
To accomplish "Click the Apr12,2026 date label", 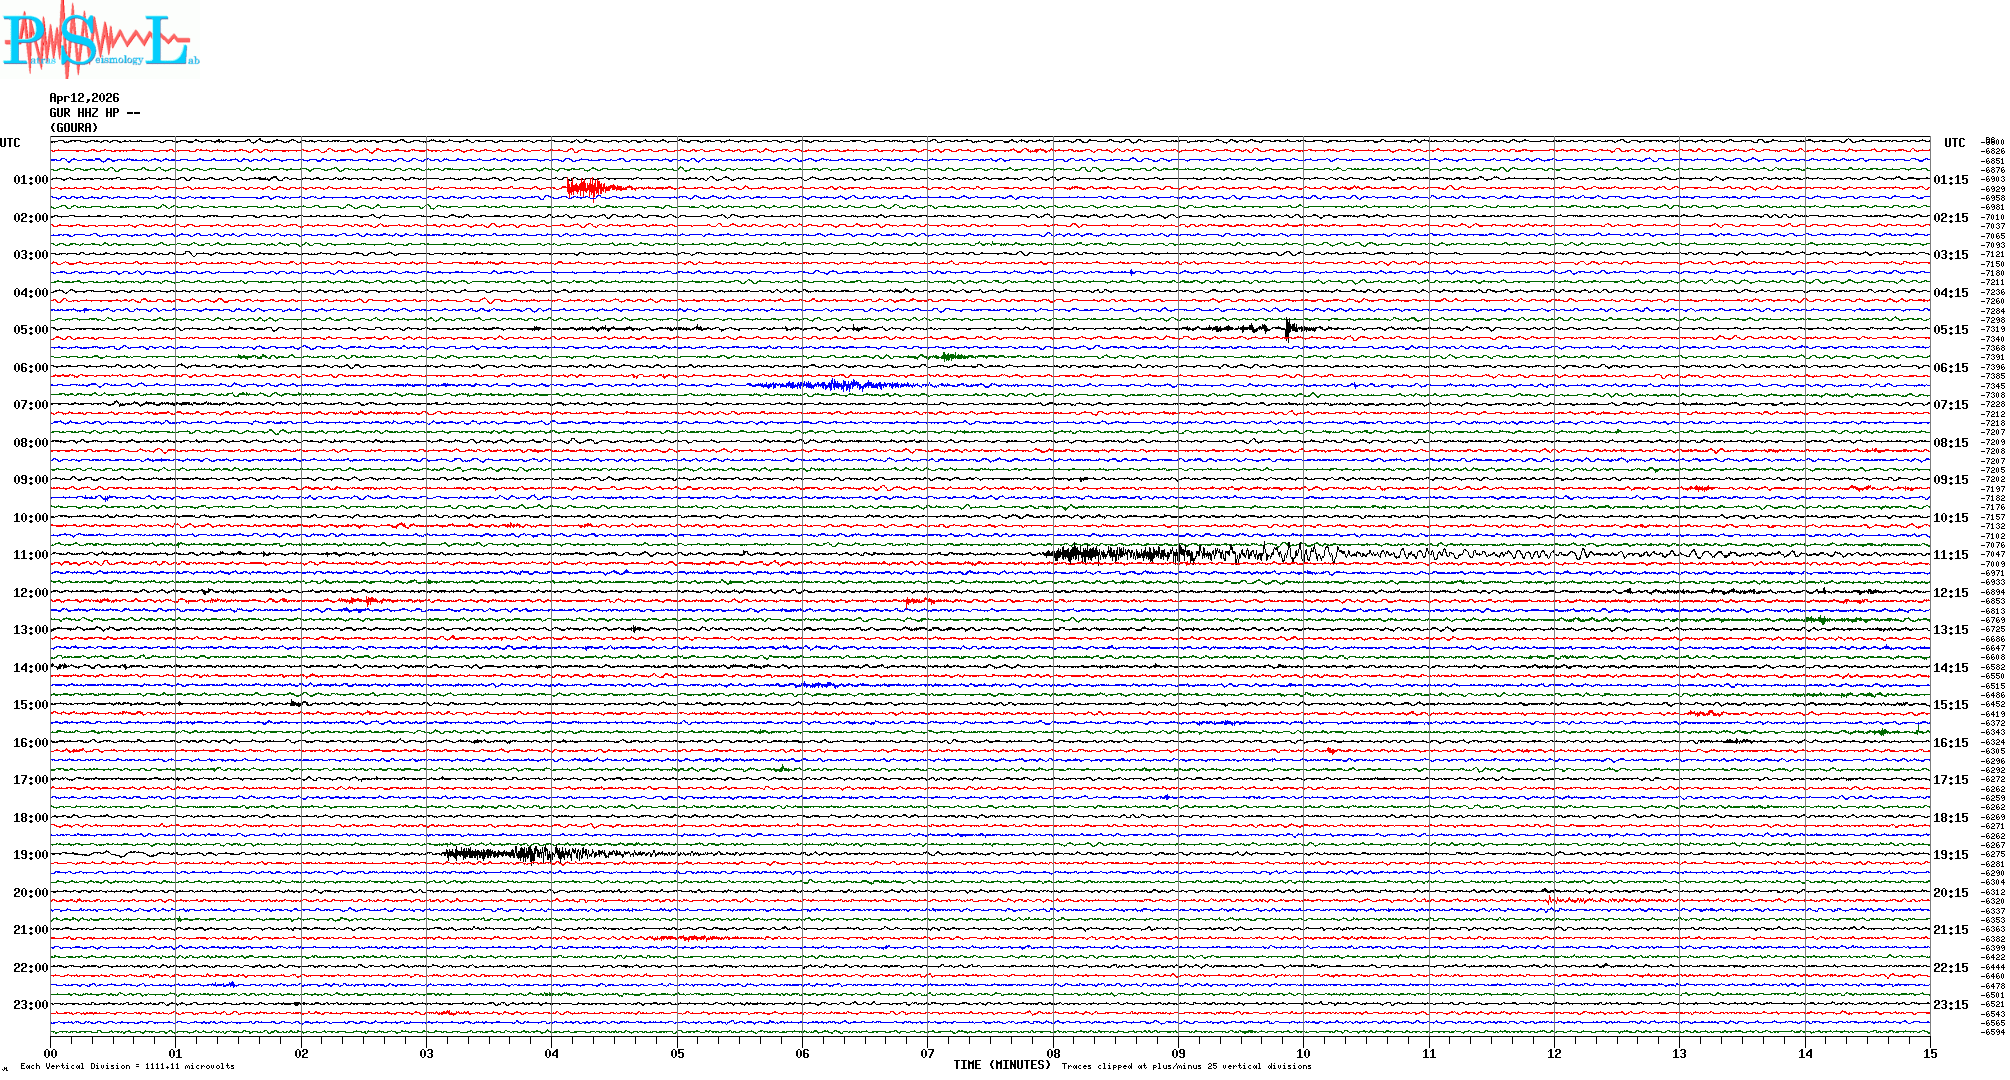I will [x=84, y=98].
